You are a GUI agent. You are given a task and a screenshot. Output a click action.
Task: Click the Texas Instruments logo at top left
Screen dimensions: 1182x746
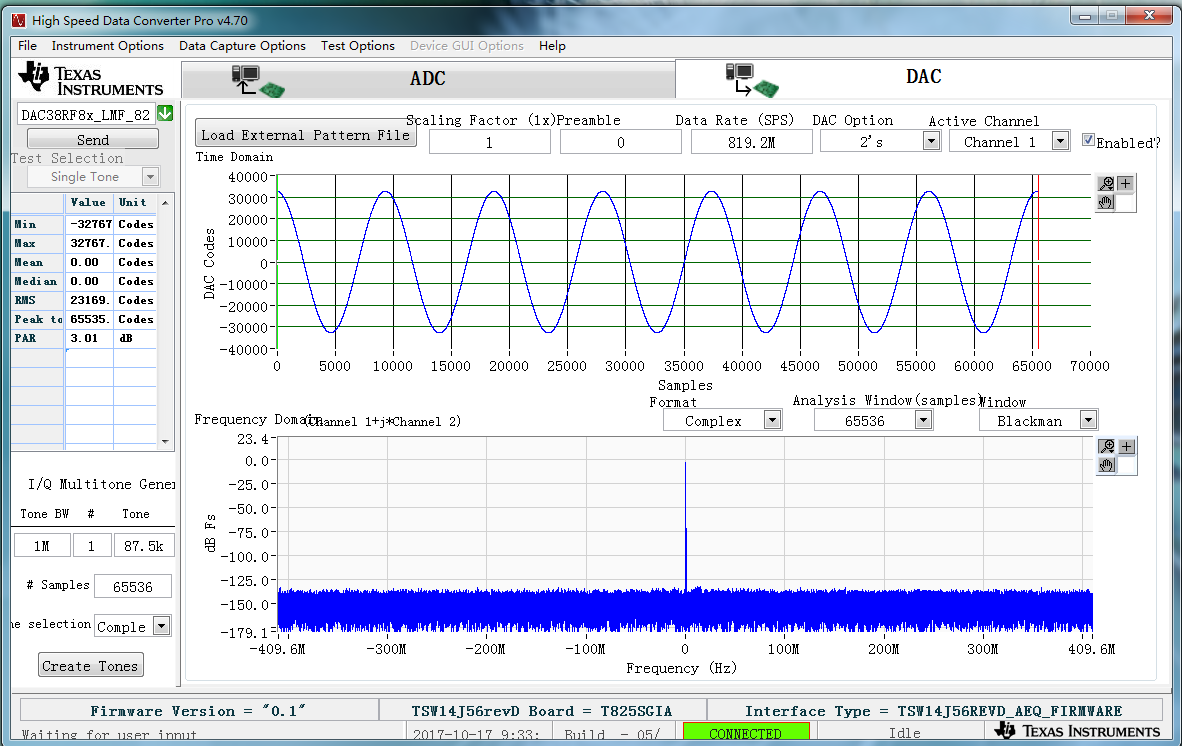pyautogui.click(x=90, y=80)
